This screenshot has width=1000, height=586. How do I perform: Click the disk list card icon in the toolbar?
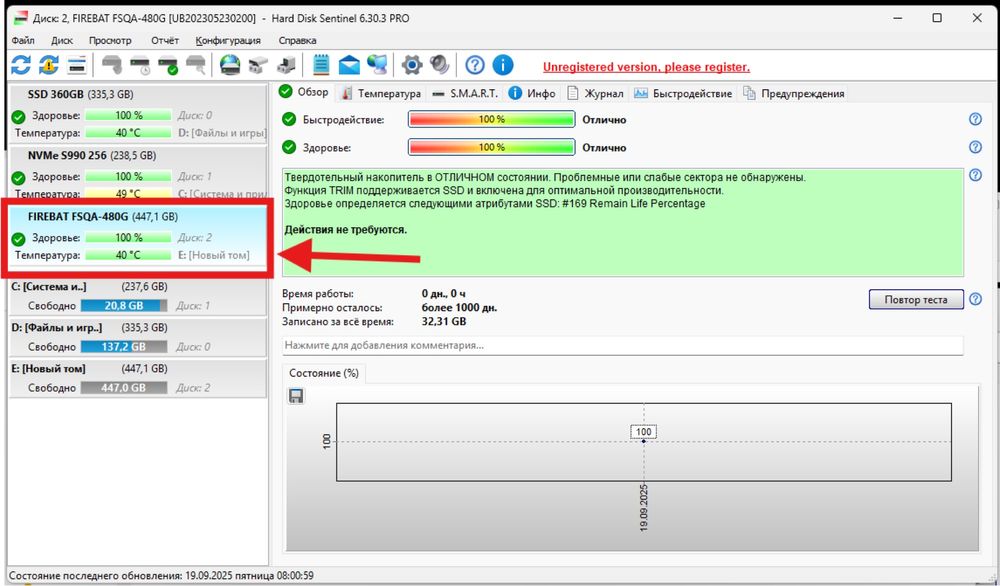(77, 65)
